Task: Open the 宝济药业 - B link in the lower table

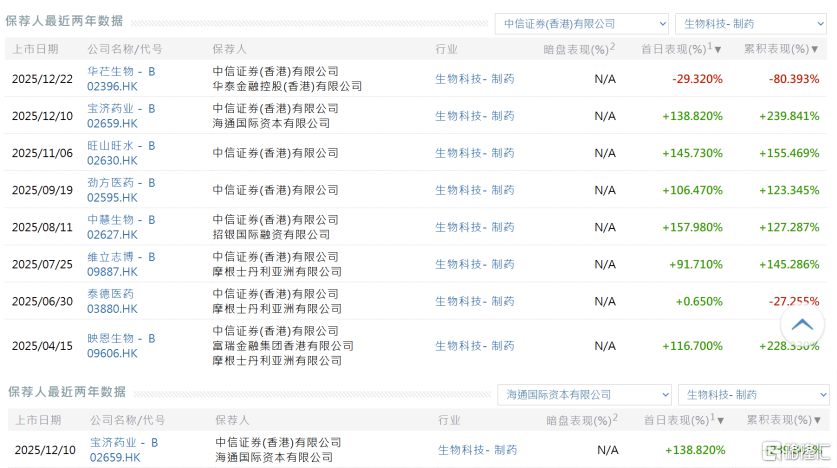Action: click(x=124, y=442)
